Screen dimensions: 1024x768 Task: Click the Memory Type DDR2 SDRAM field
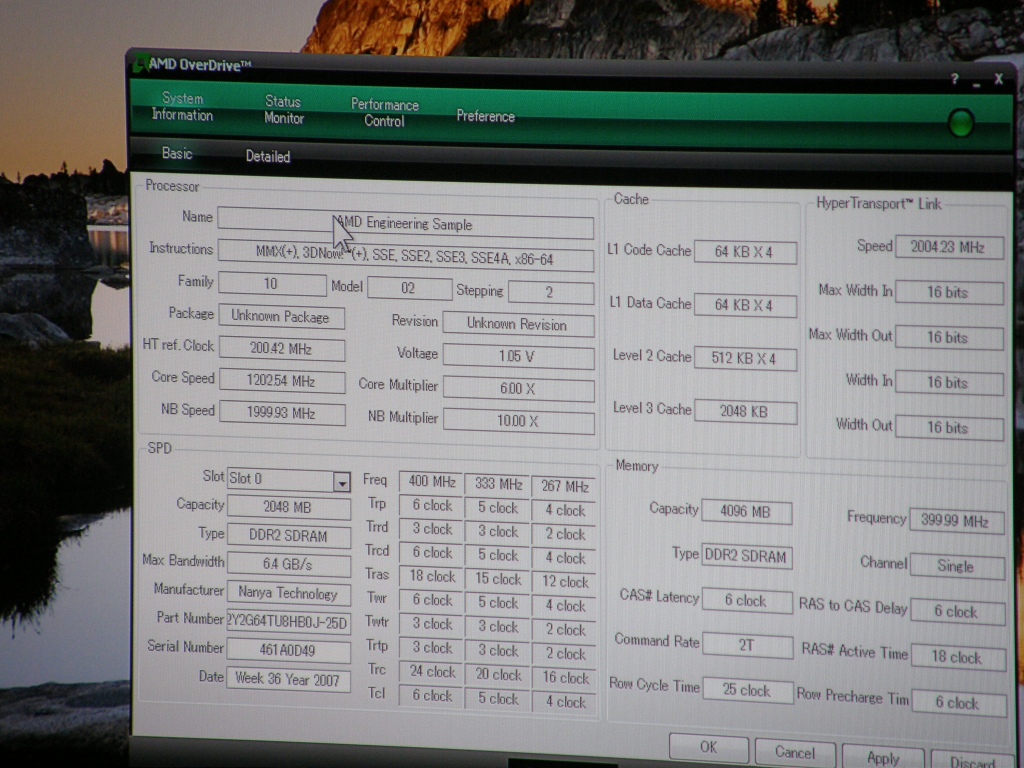[746, 556]
